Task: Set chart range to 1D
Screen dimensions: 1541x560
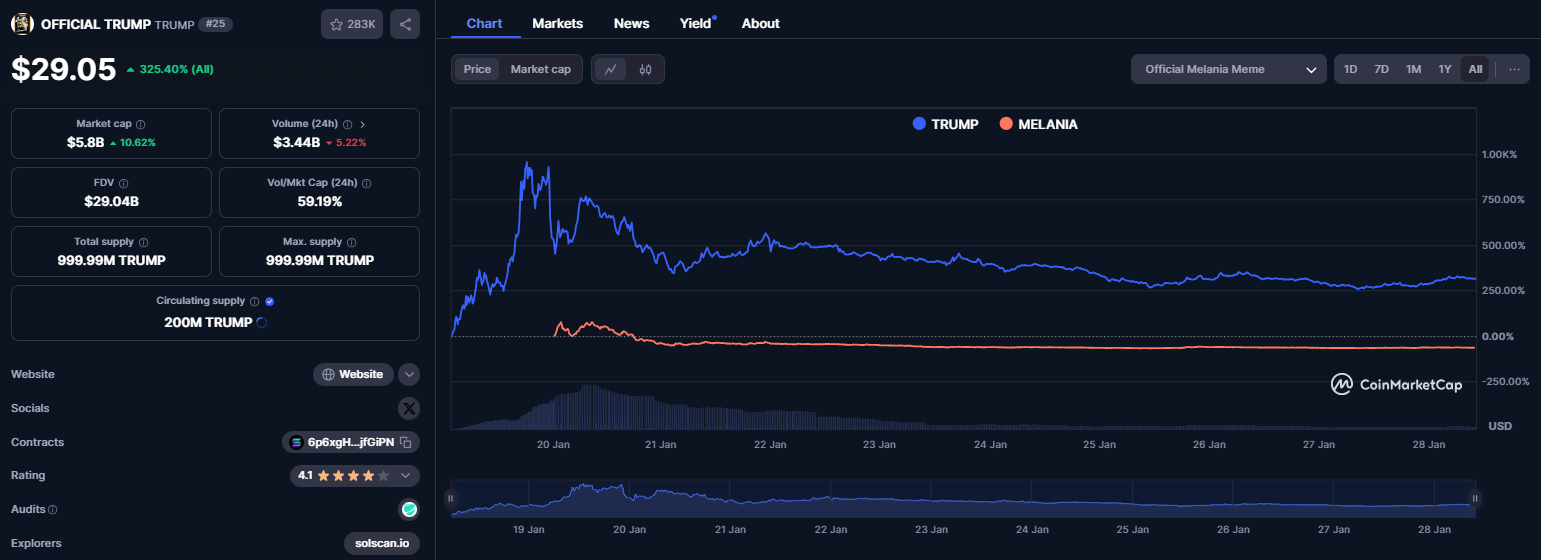Action: click(1350, 69)
